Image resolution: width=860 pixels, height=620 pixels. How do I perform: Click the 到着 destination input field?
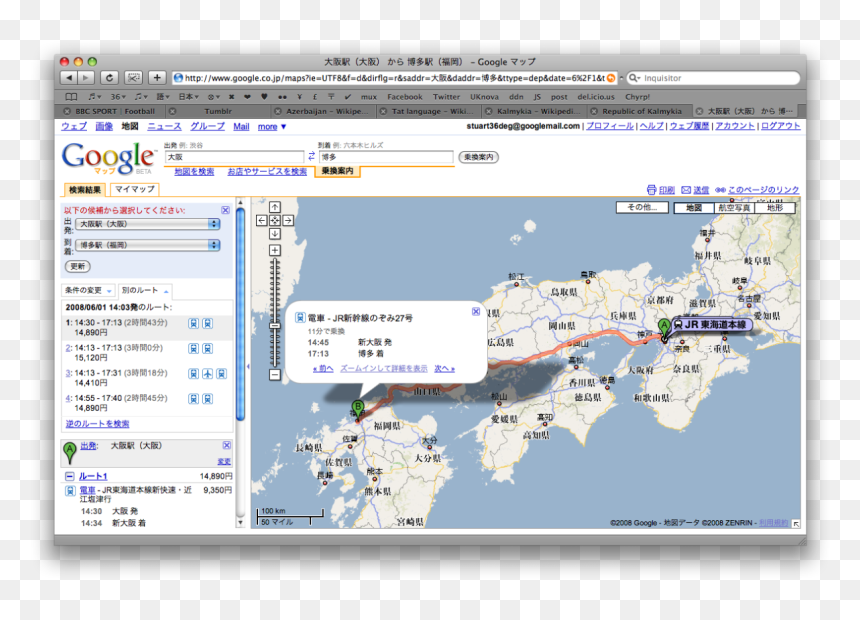(386, 157)
